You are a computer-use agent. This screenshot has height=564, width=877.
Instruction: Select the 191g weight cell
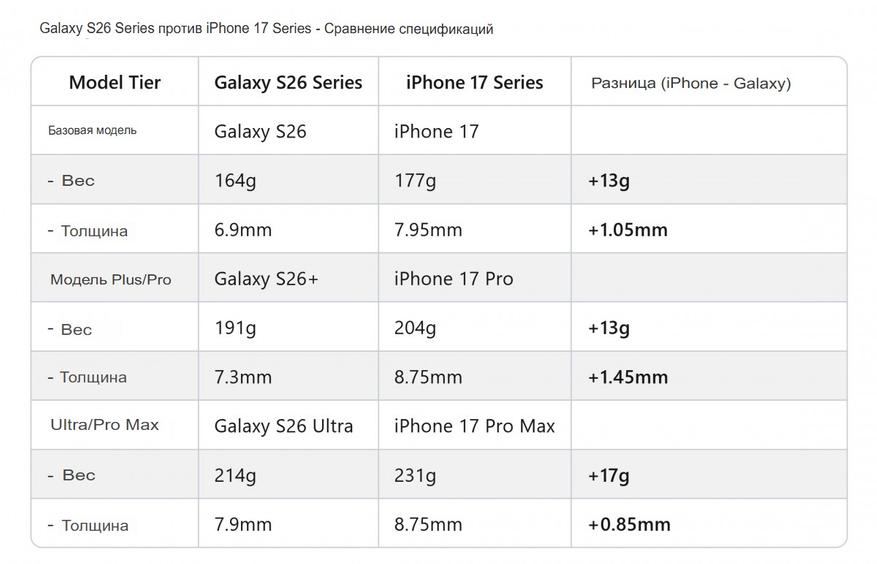(x=235, y=328)
